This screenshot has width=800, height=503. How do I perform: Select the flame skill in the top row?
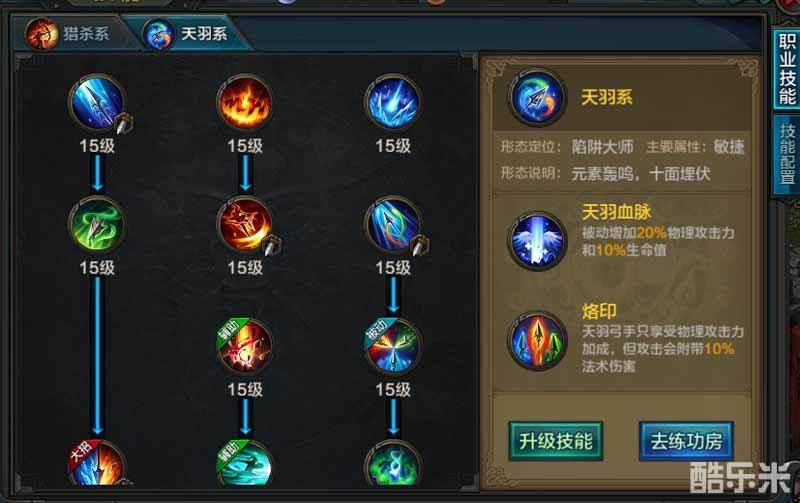coord(245,102)
